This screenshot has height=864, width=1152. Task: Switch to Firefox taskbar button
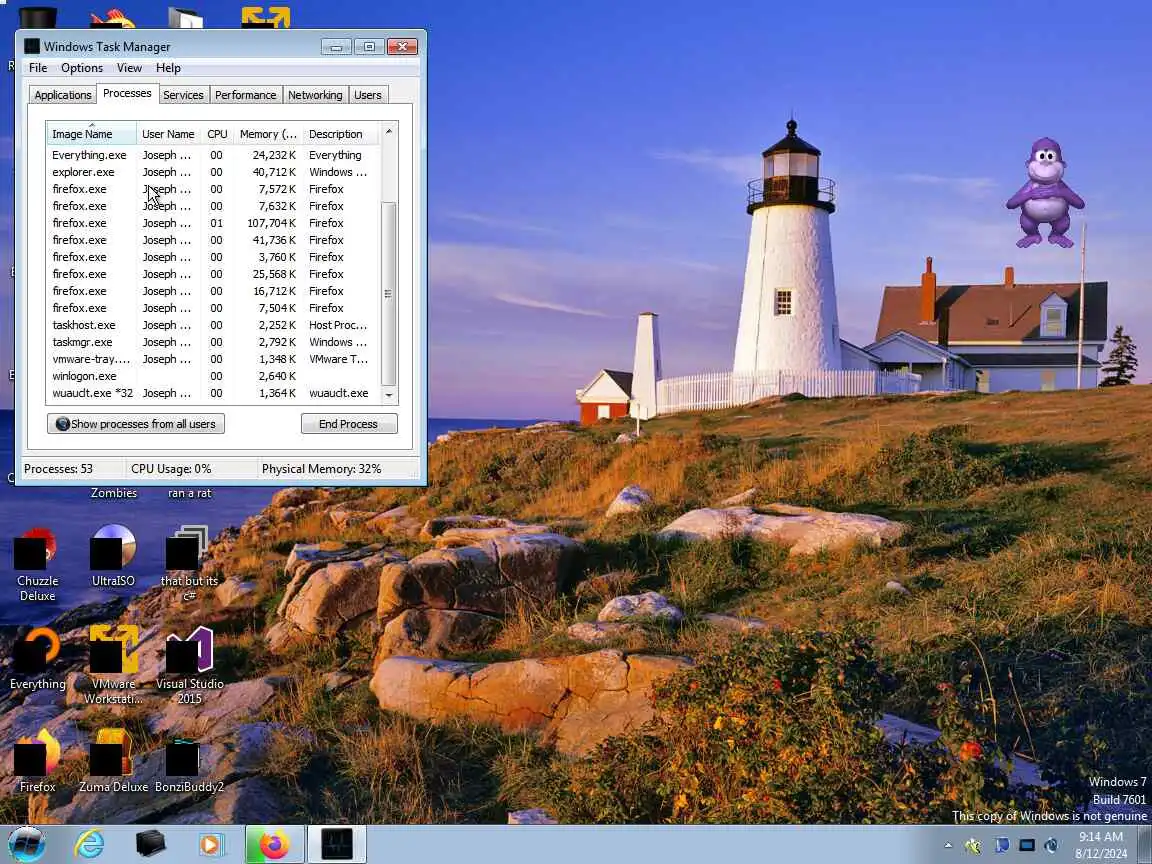coord(275,844)
